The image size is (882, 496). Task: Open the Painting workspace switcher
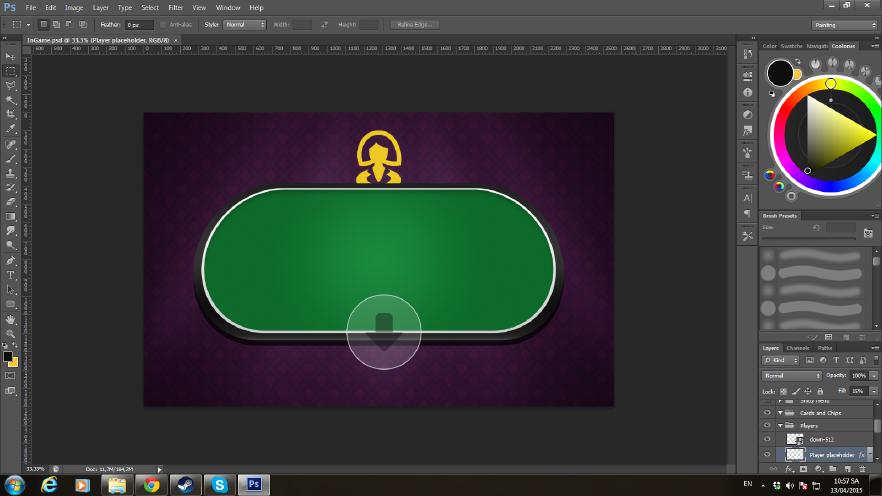[843, 24]
